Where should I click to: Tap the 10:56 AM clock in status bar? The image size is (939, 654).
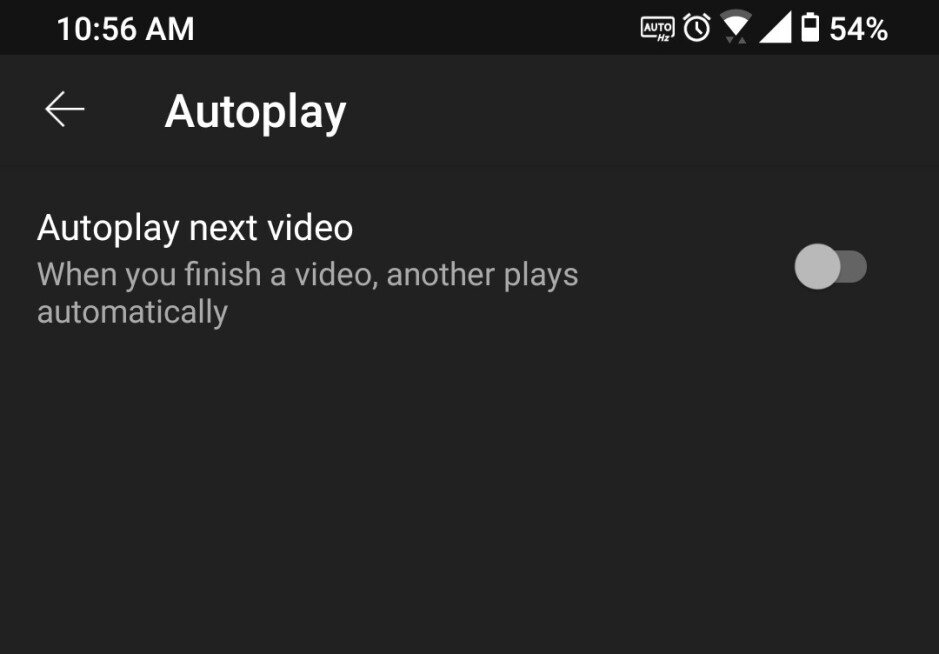(126, 29)
